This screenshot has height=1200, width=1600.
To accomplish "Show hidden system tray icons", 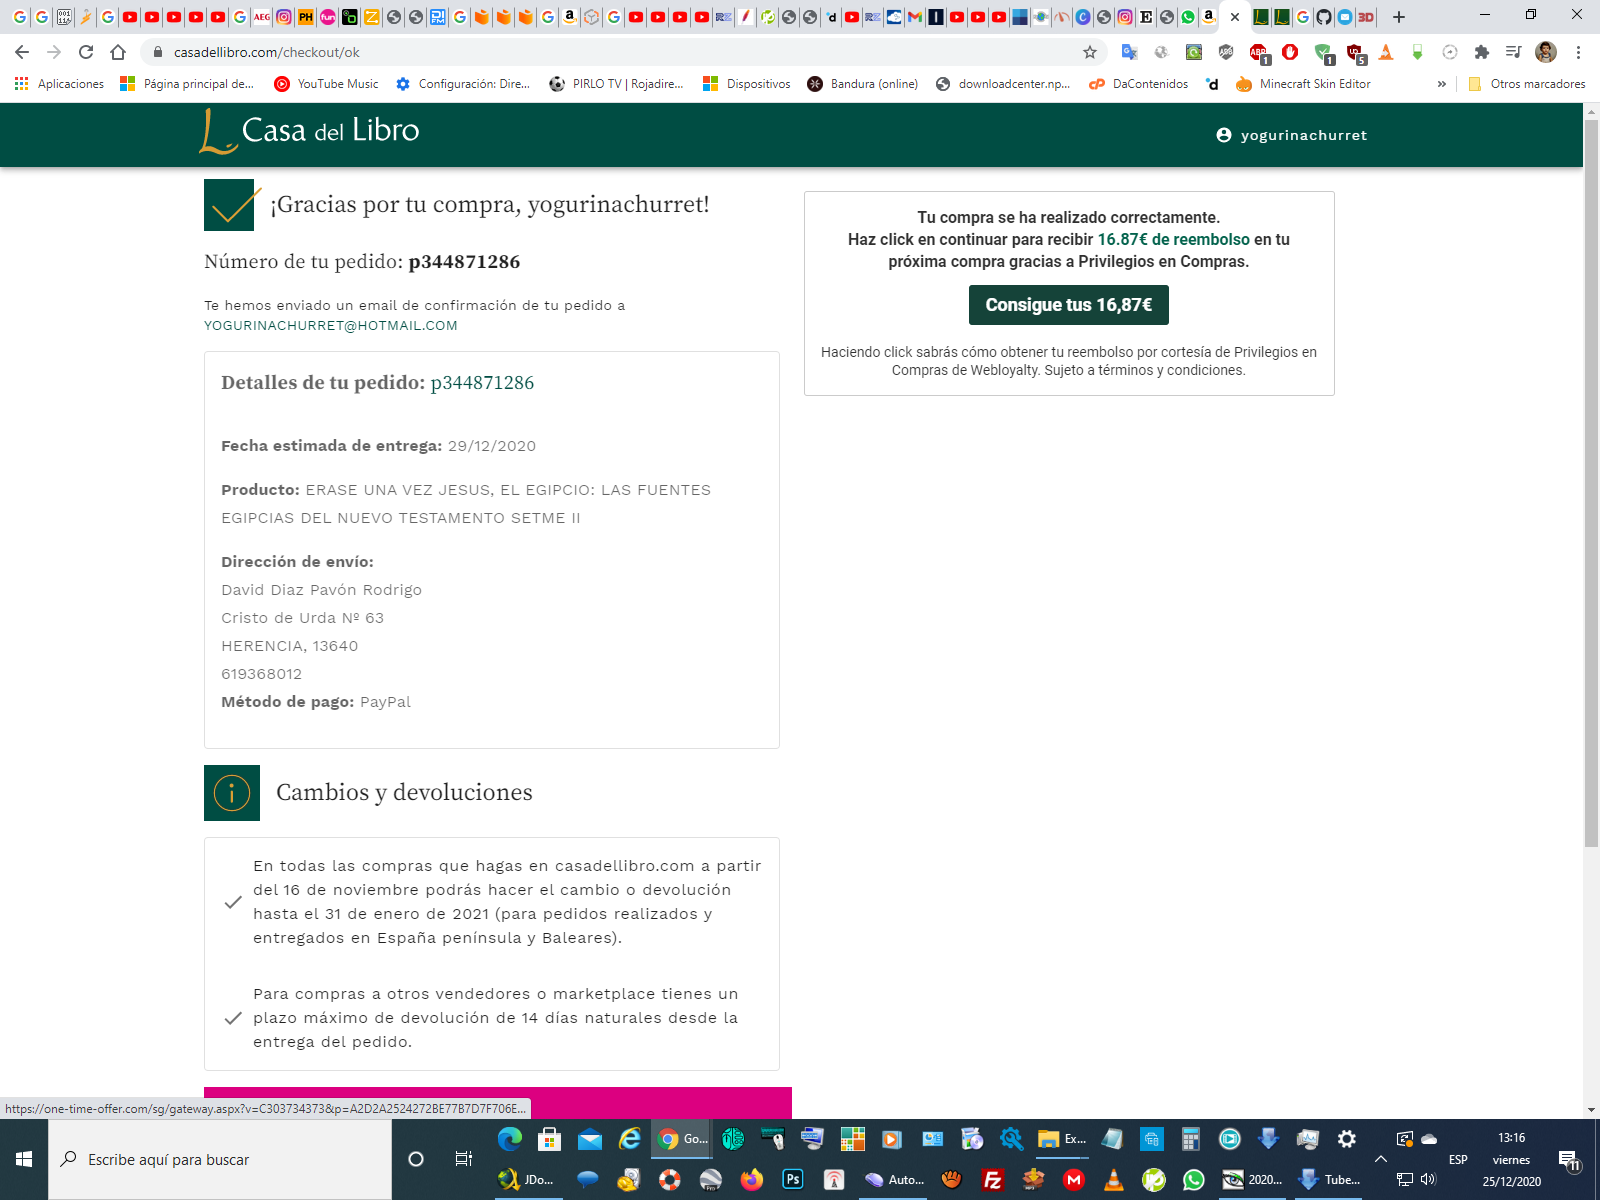I will coord(1381,1159).
